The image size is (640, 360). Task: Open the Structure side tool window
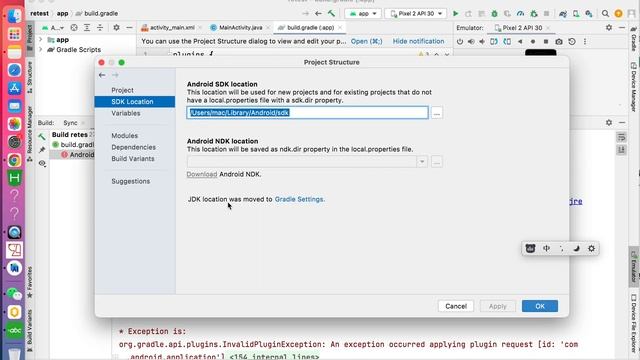pyautogui.click(x=30, y=77)
